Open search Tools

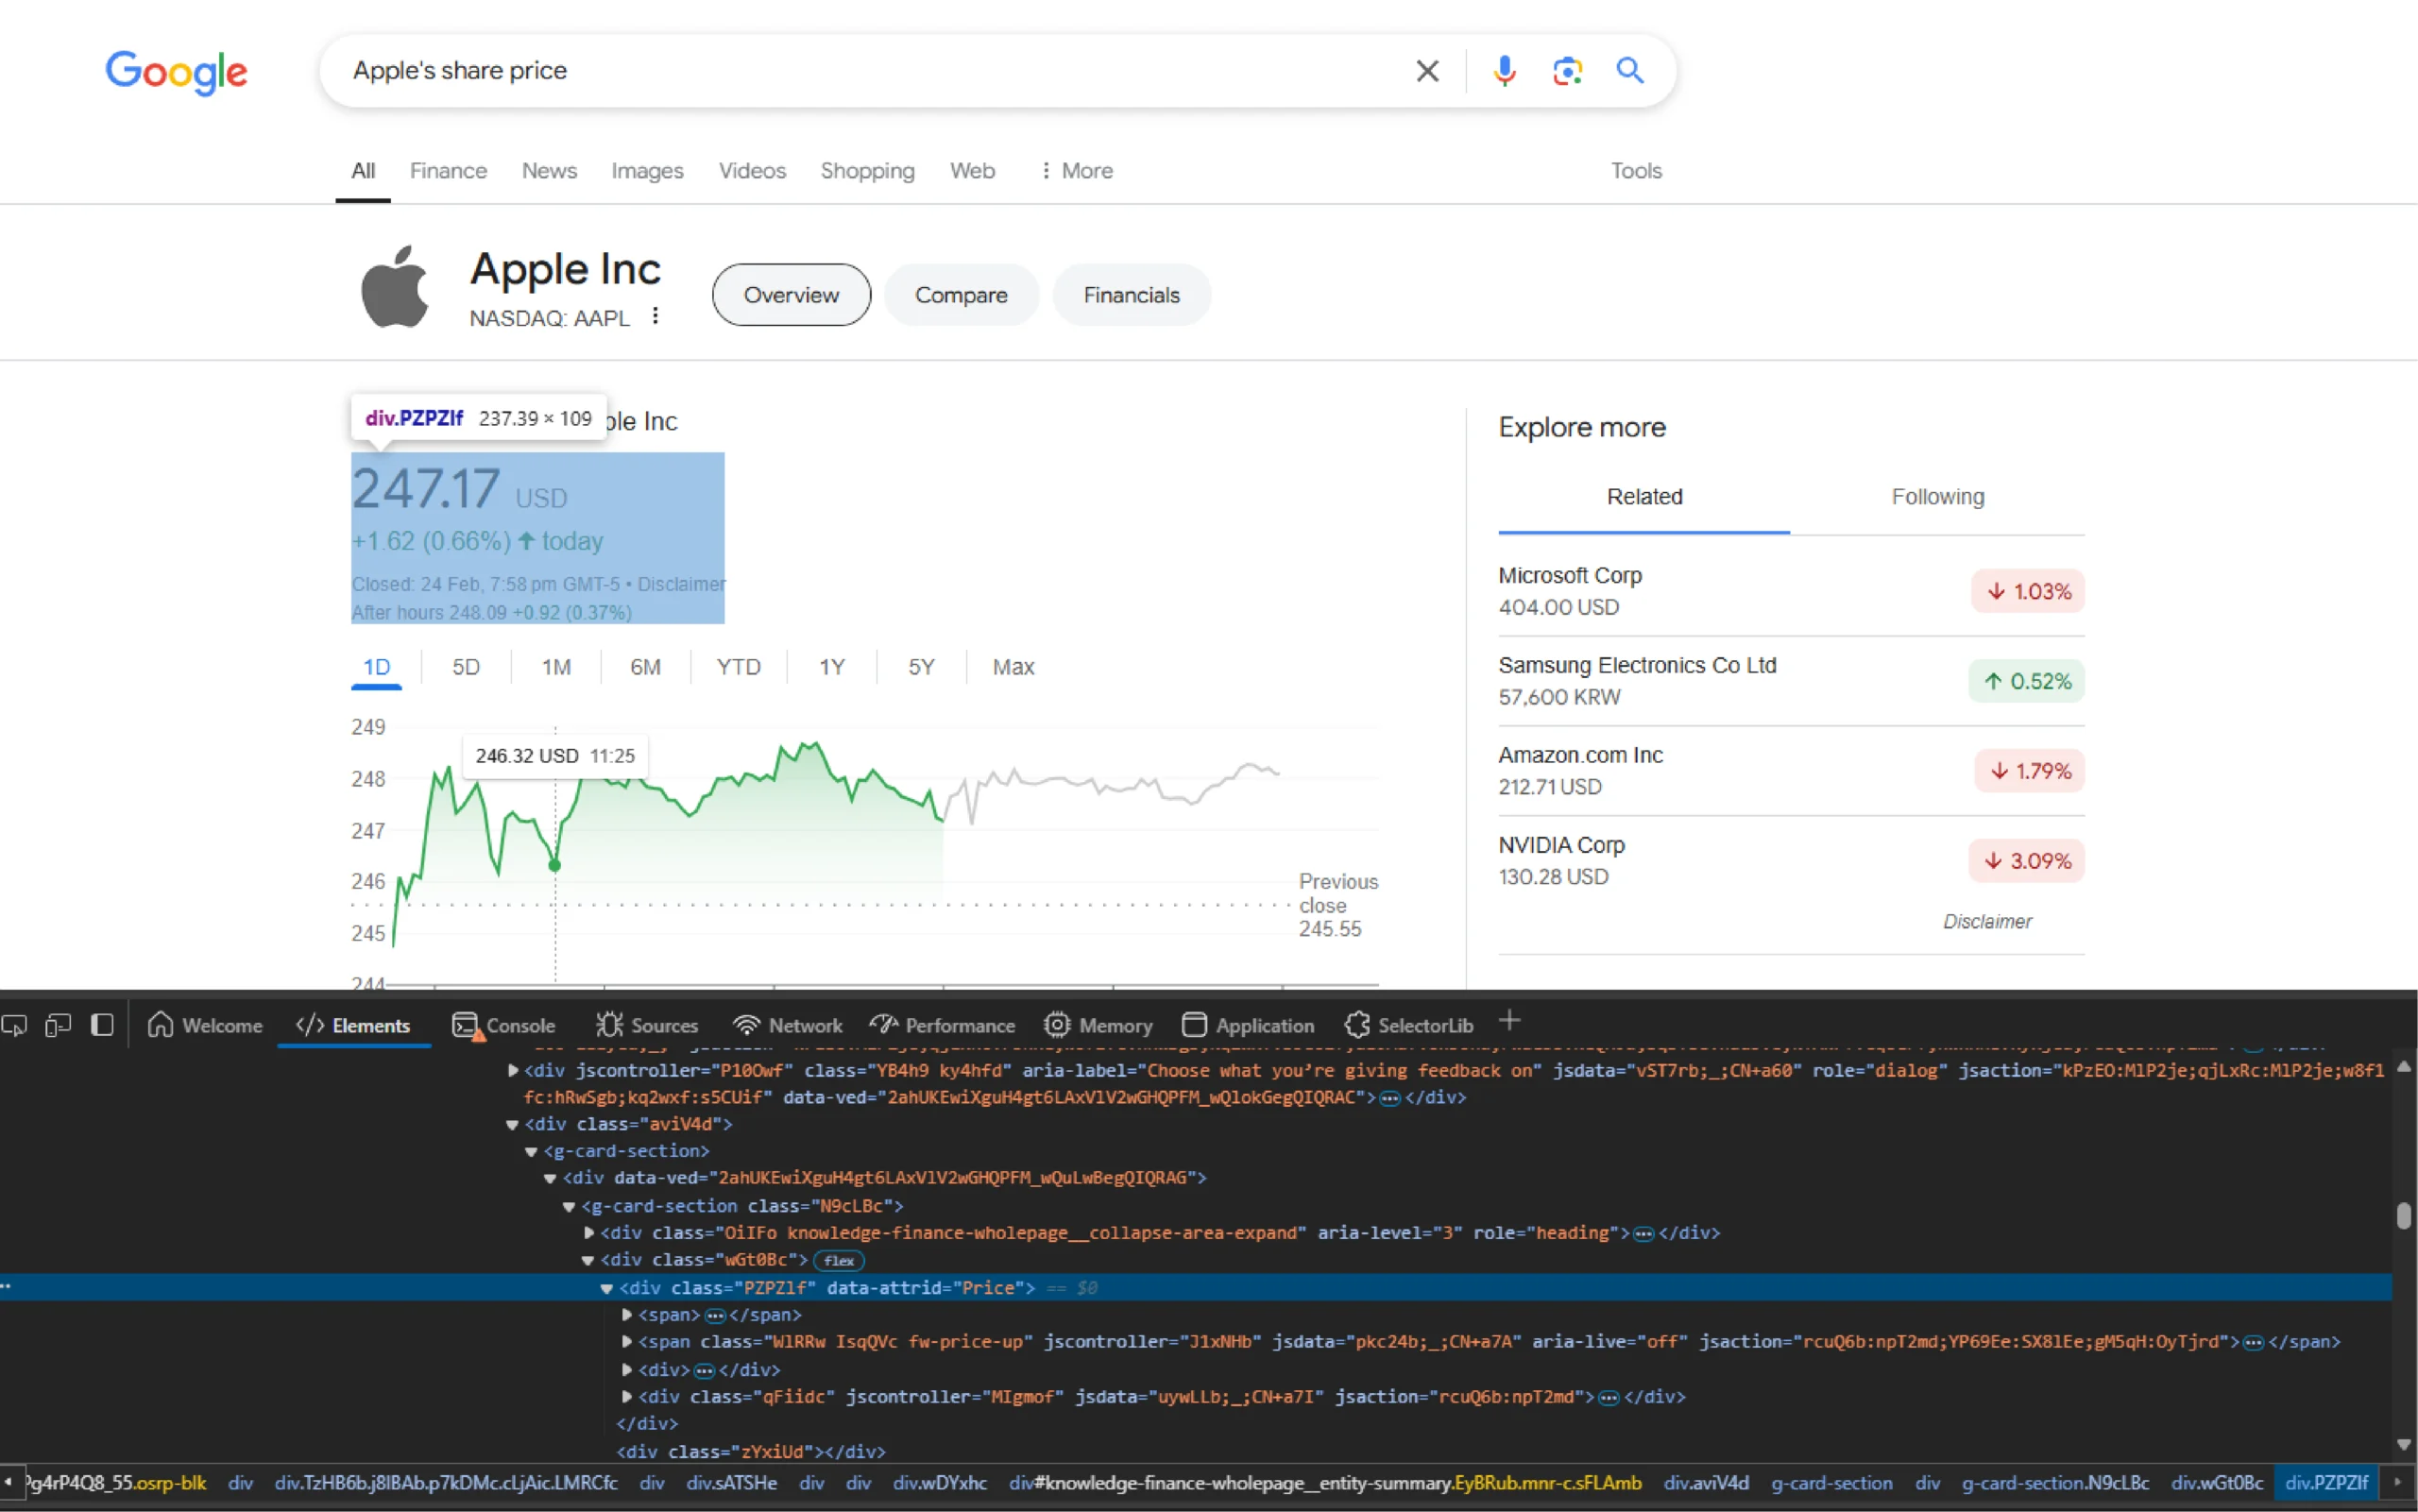click(1636, 171)
